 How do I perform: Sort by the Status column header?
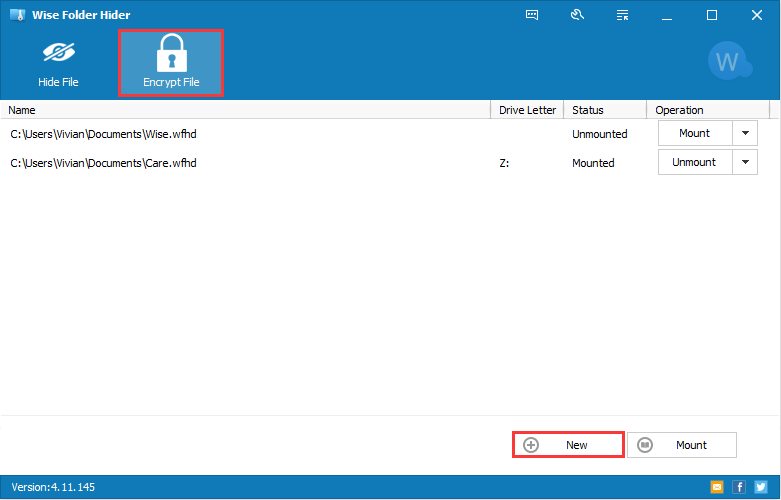coord(605,110)
